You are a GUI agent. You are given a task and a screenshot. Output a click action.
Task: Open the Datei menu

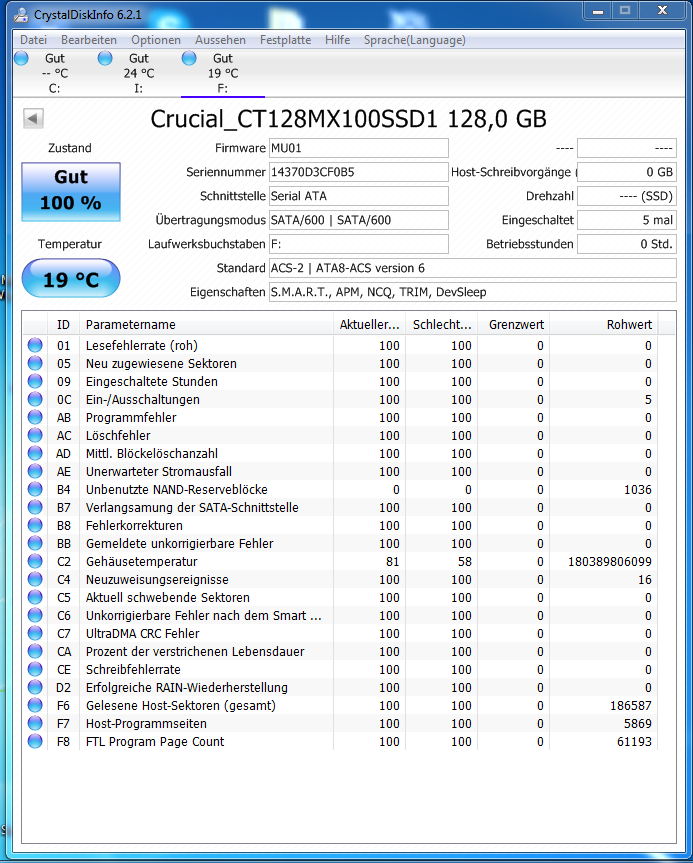pos(33,40)
